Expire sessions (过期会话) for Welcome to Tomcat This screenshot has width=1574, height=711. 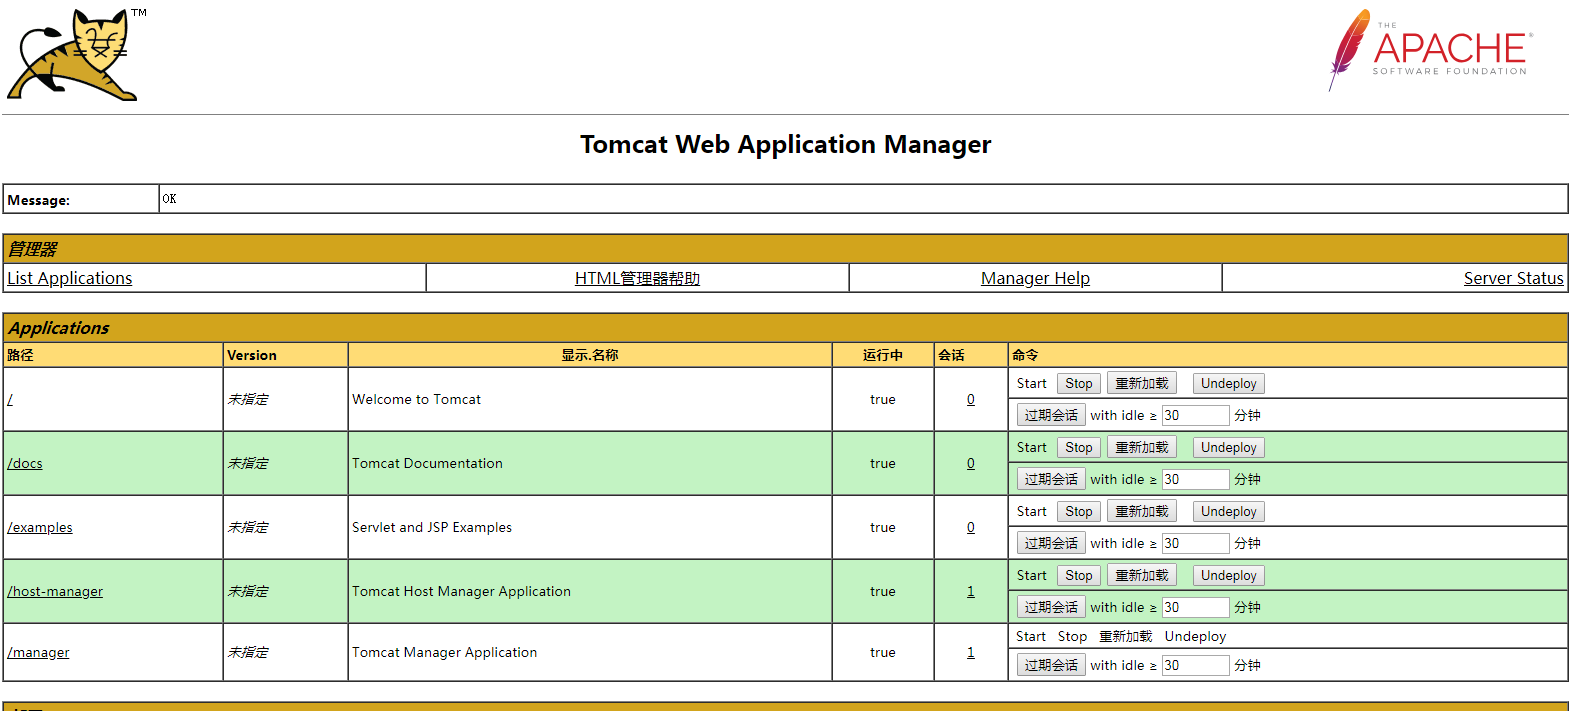point(1051,415)
